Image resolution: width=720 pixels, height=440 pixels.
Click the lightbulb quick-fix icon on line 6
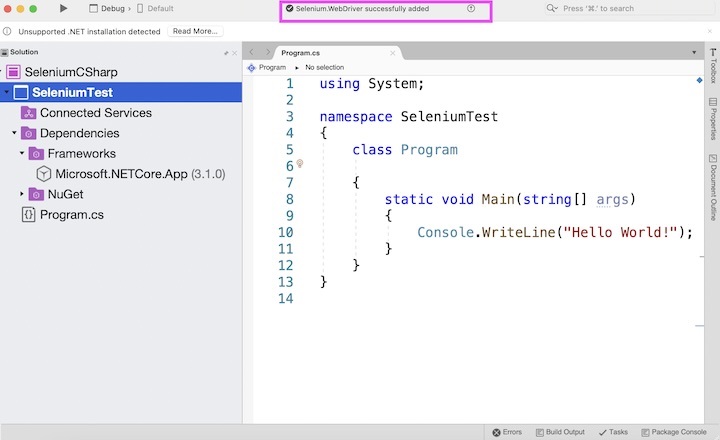click(300, 163)
